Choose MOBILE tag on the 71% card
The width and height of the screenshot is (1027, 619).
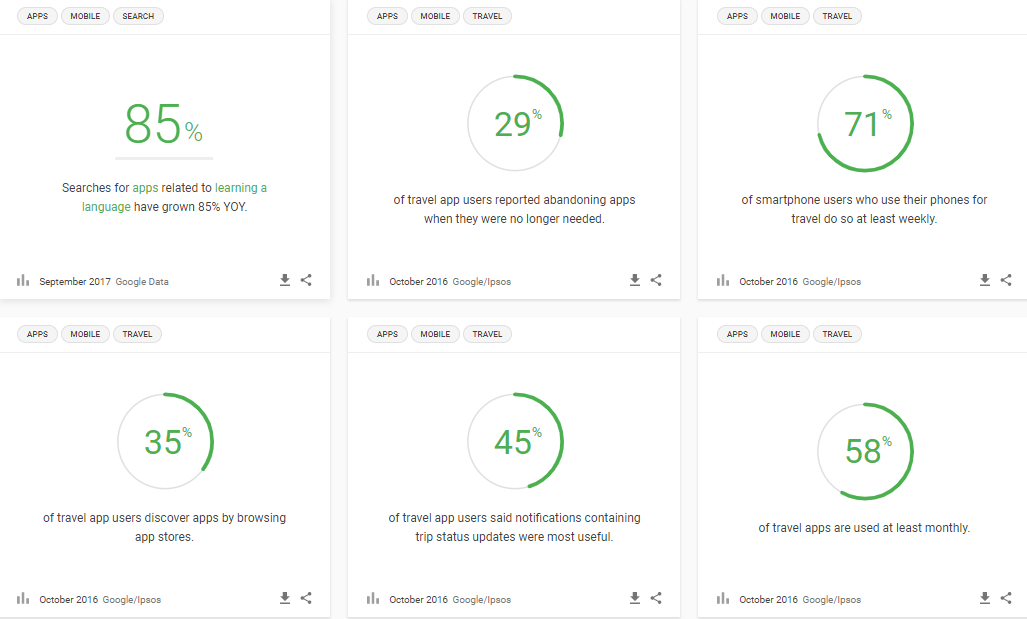click(x=785, y=16)
